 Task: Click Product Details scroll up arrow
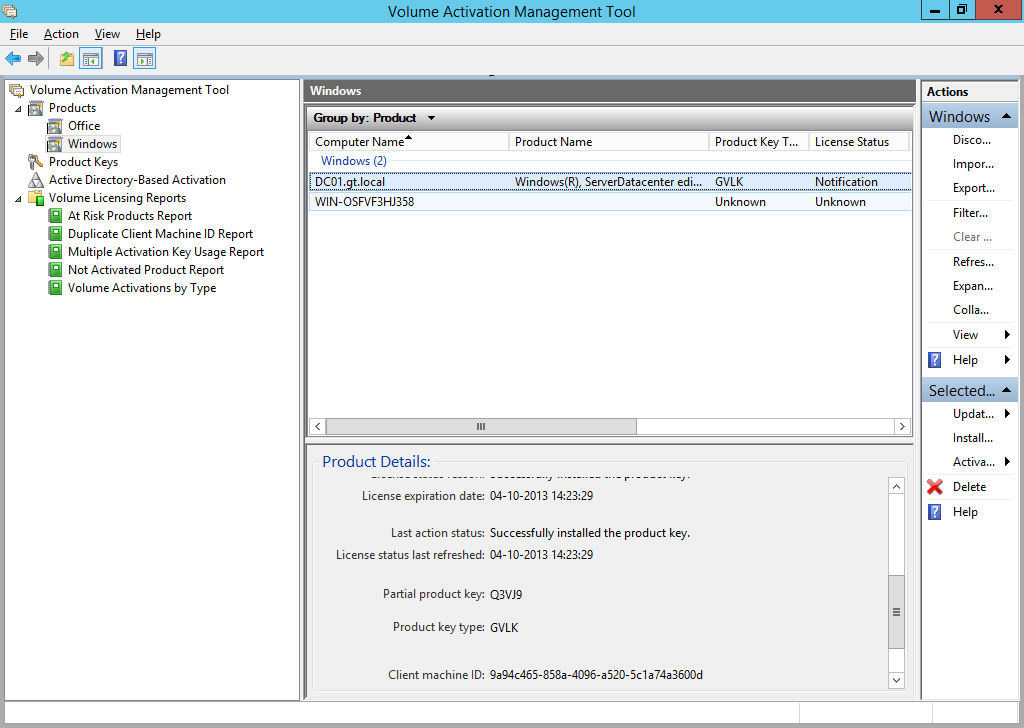click(897, 486)
